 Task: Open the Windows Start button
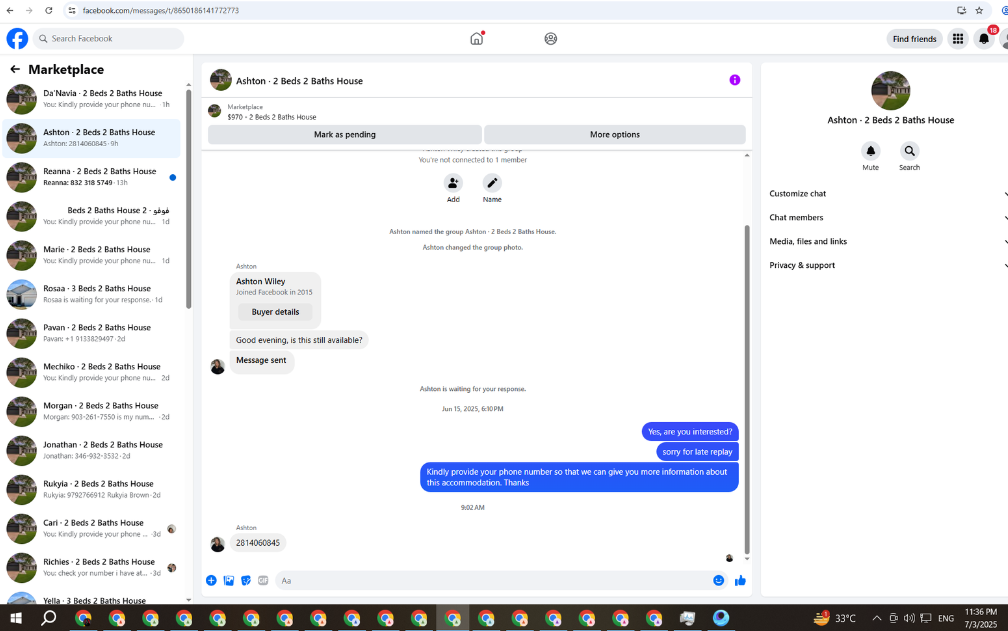[x=16, y=618]
